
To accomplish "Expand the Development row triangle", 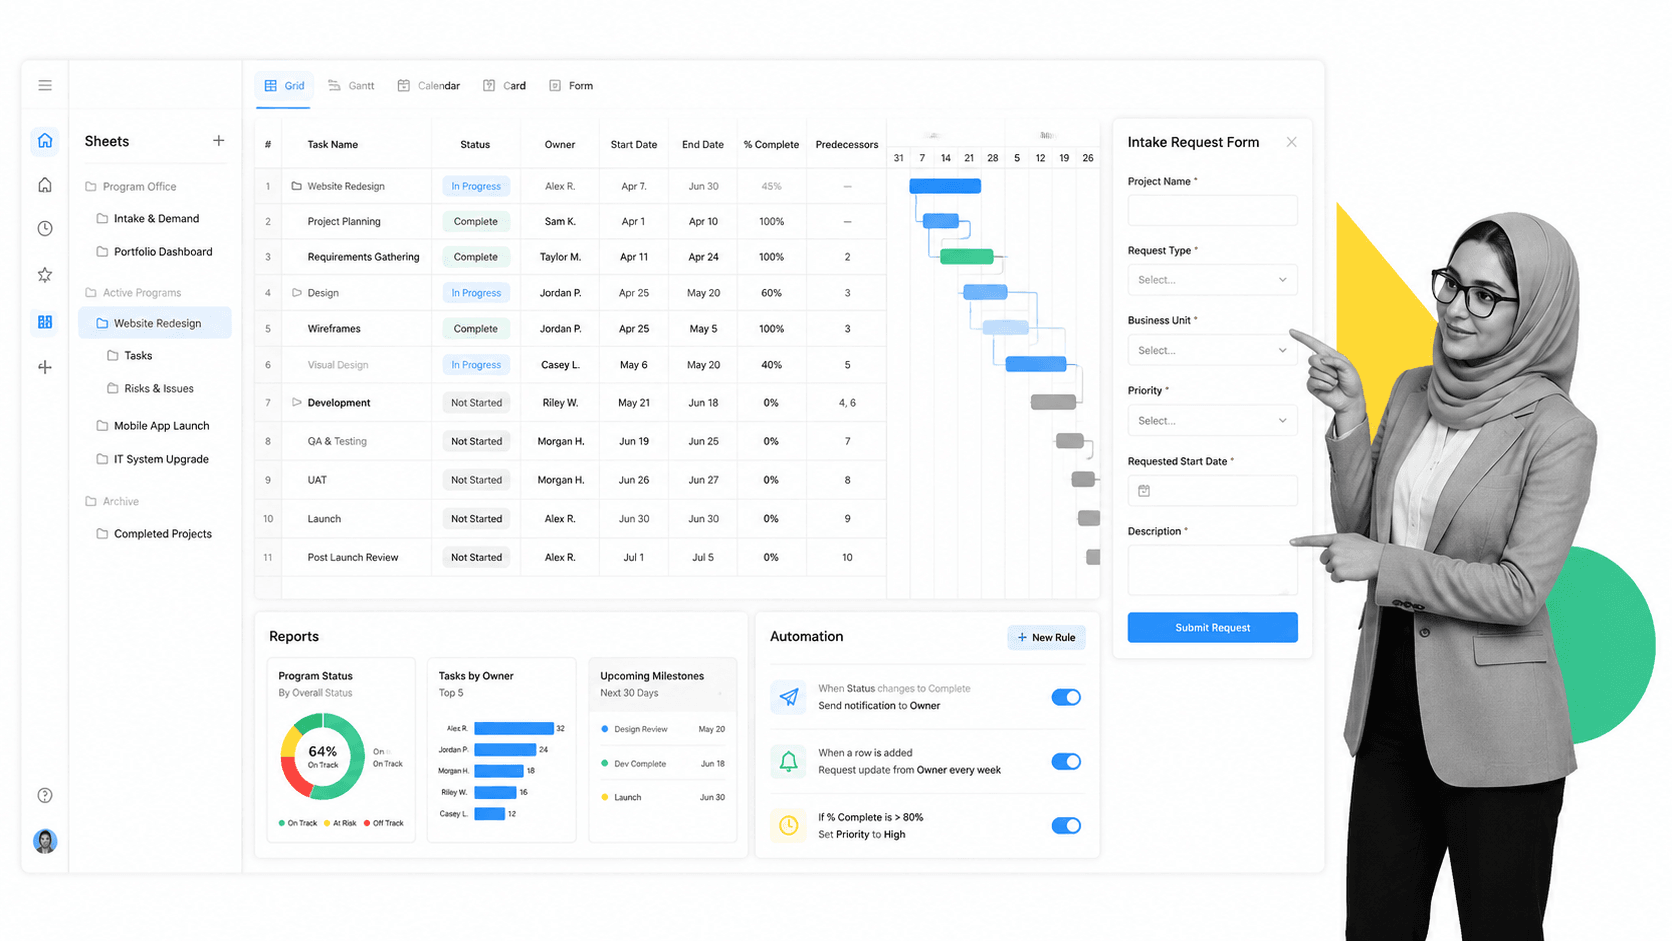I will pyautogui.click(x=296, y=402).
